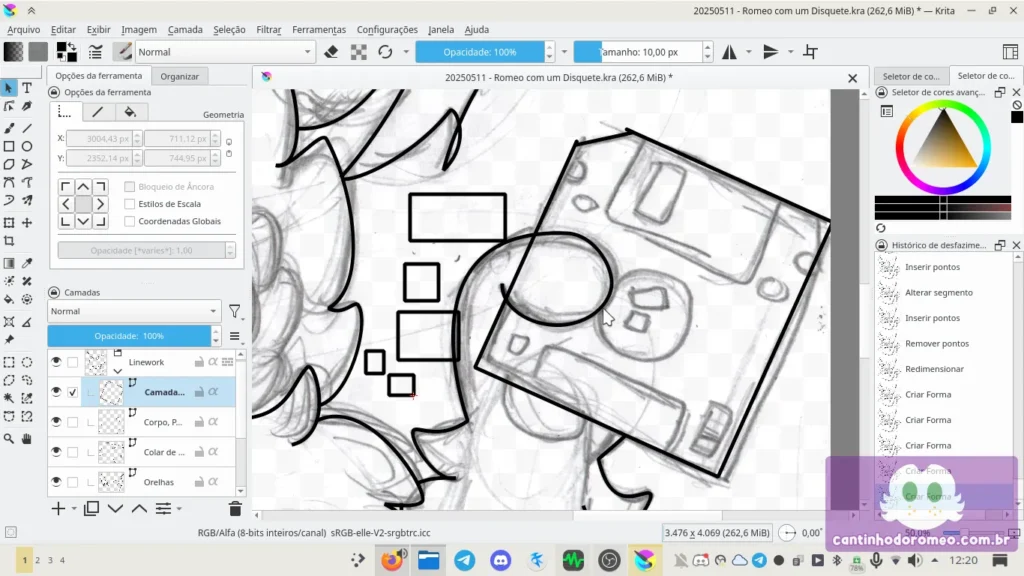Open the brush blending mode Normal dropdown
The height and width of the screenshot is (576, 1024).
tap(225, 52)
